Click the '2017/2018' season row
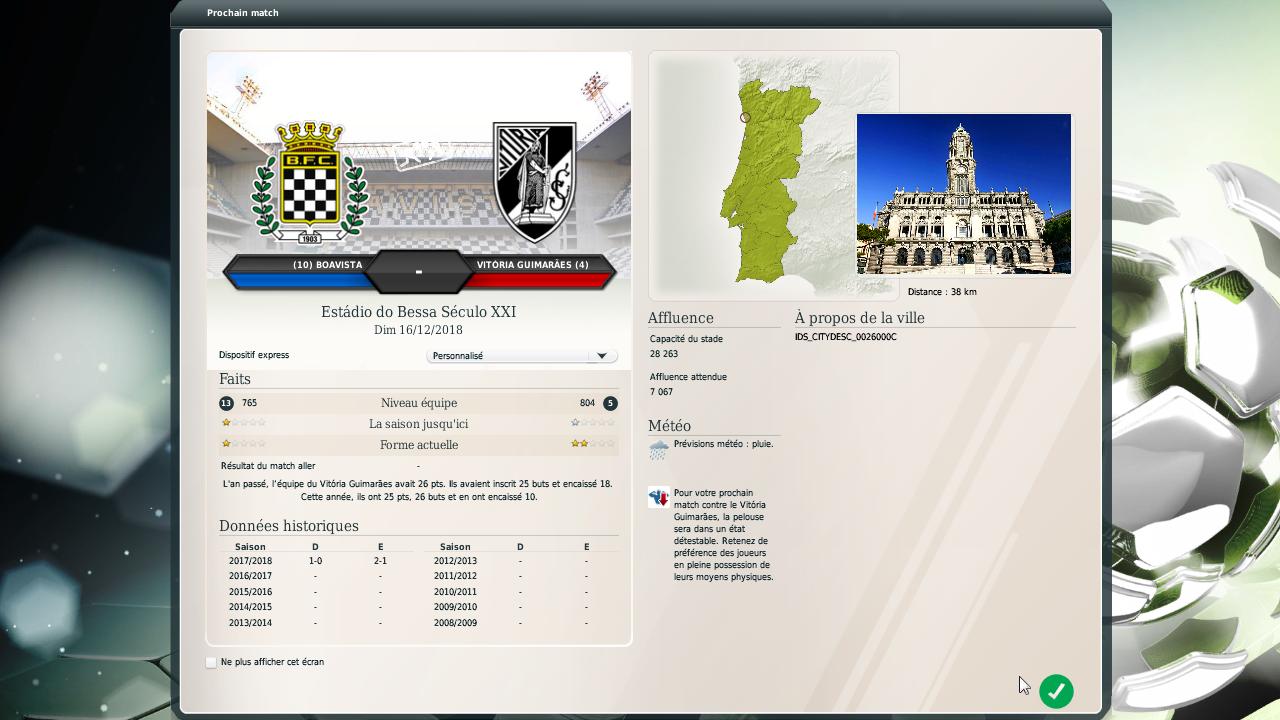Screen dimensions: 1280x720 click(316, 561)
